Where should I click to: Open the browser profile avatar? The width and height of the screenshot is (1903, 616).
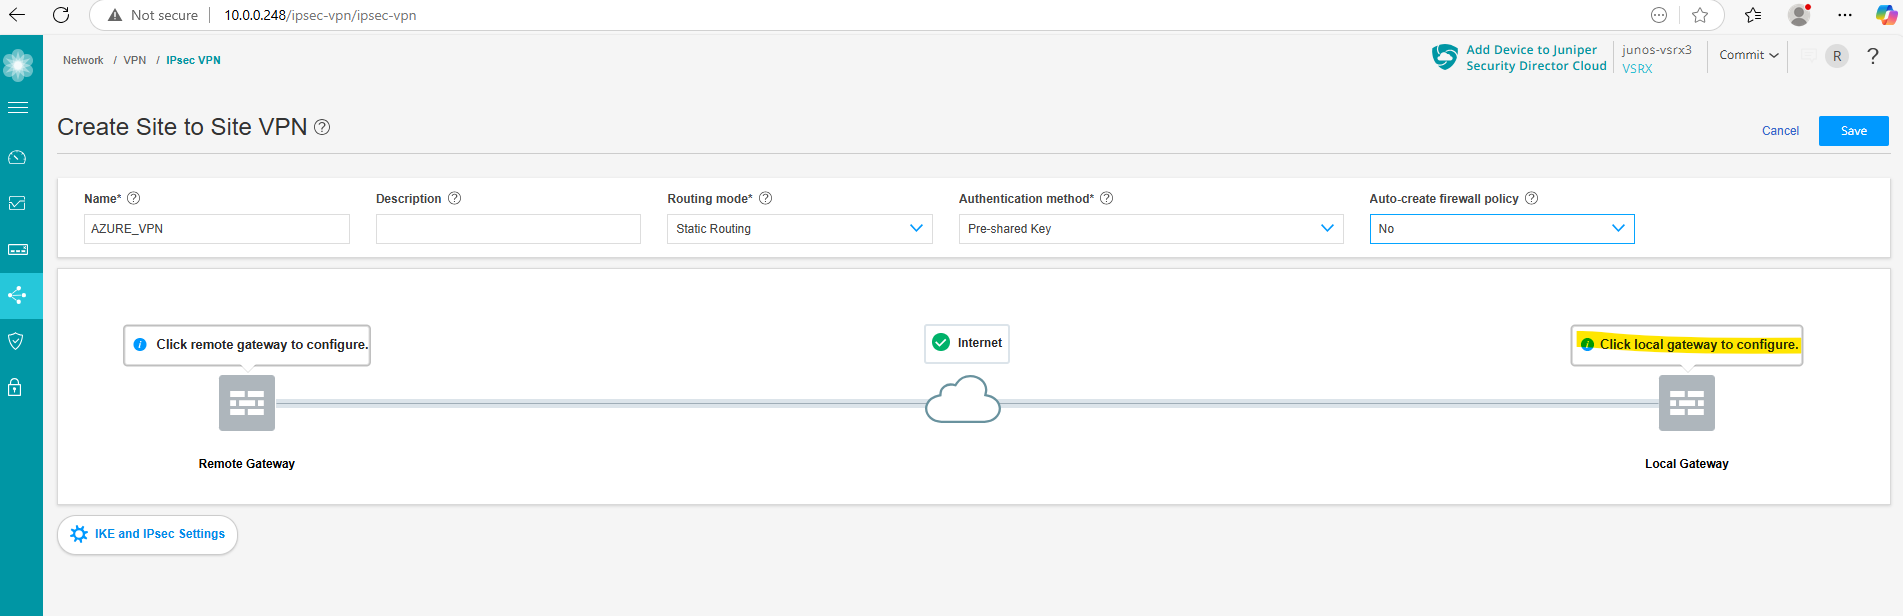[x=1799, y=15]
